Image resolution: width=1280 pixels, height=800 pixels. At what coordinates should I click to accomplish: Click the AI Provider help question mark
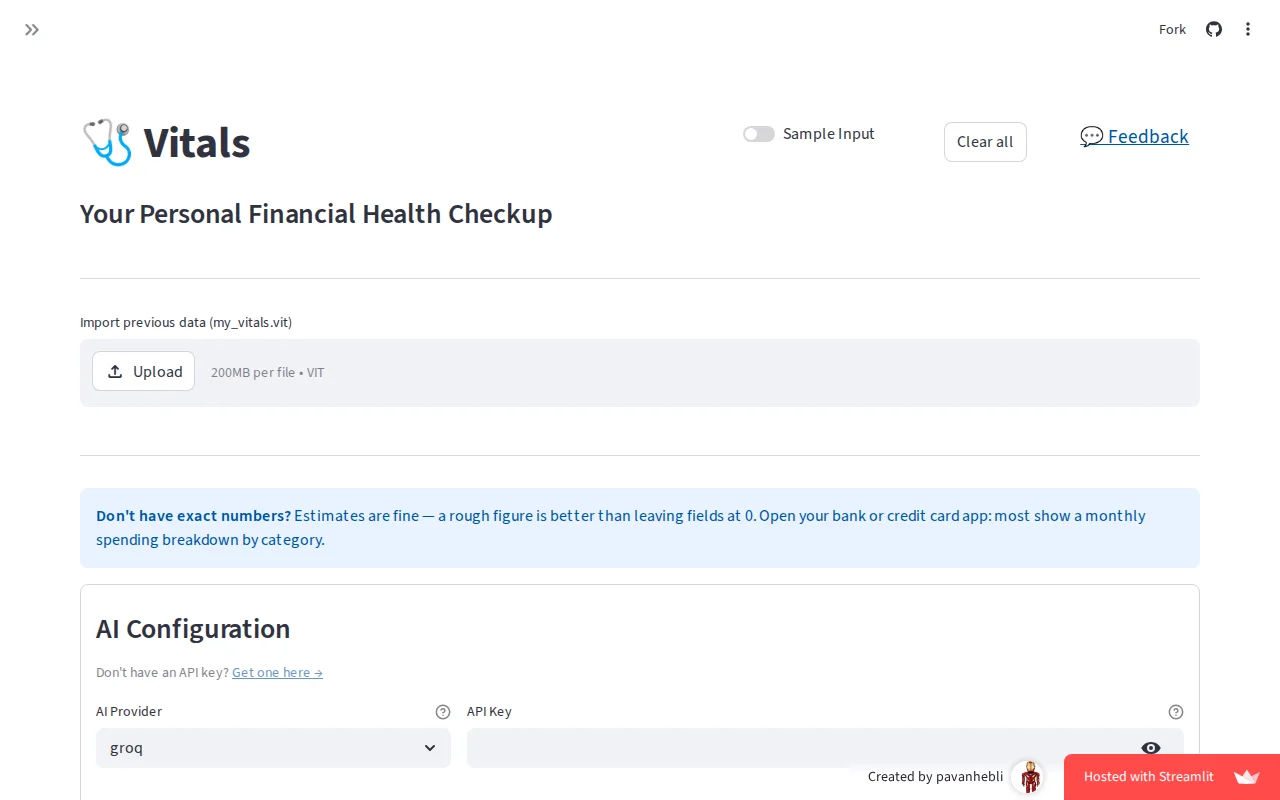(x=443, y=712)
